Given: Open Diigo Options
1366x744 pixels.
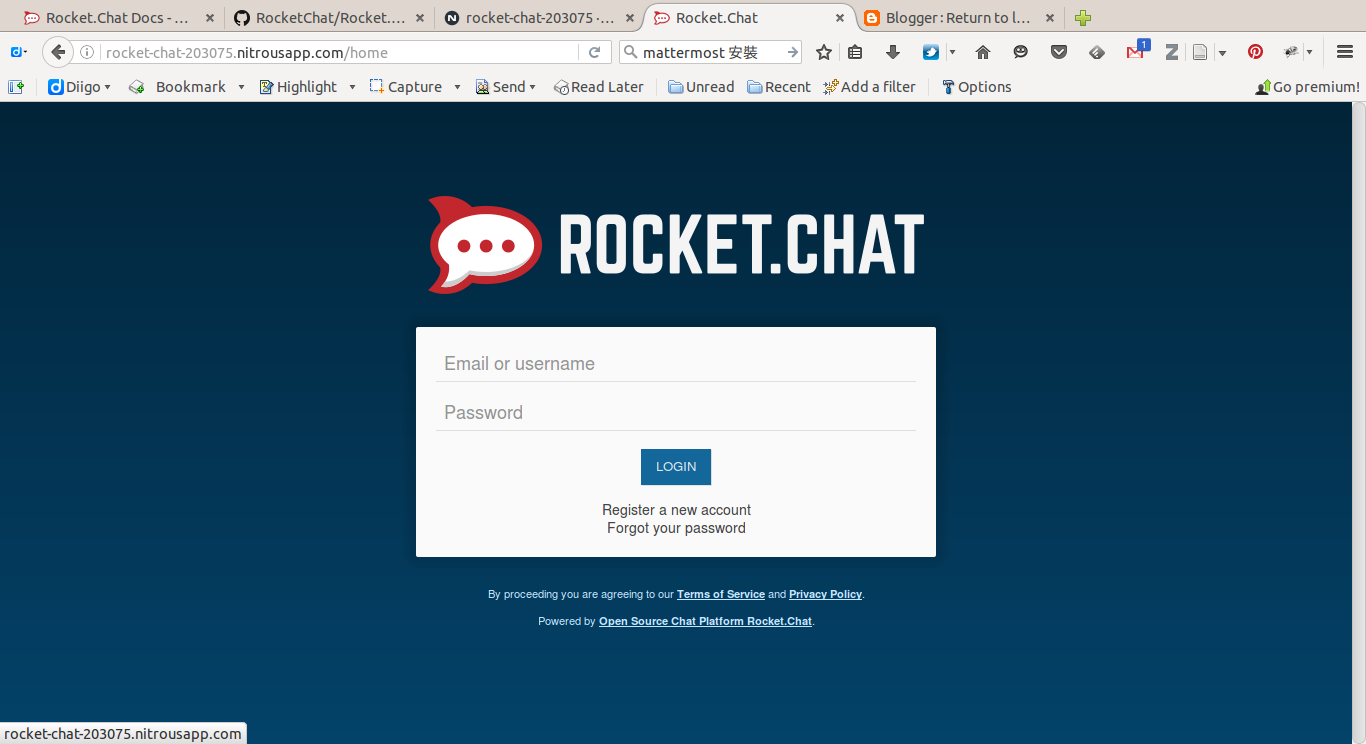Looking at the screenshot, I should click(976, 87).
